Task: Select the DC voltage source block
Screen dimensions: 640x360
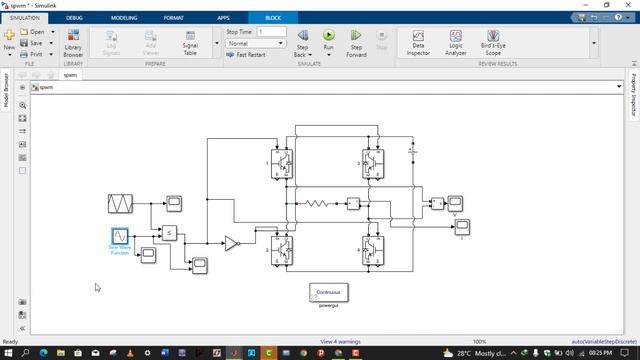Action: point(413,152)
